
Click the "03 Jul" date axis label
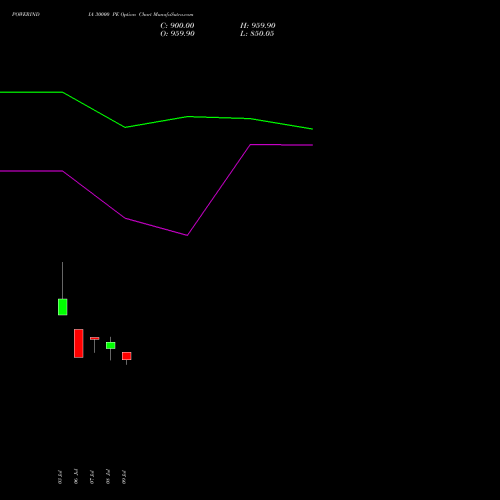click(60, 477)
